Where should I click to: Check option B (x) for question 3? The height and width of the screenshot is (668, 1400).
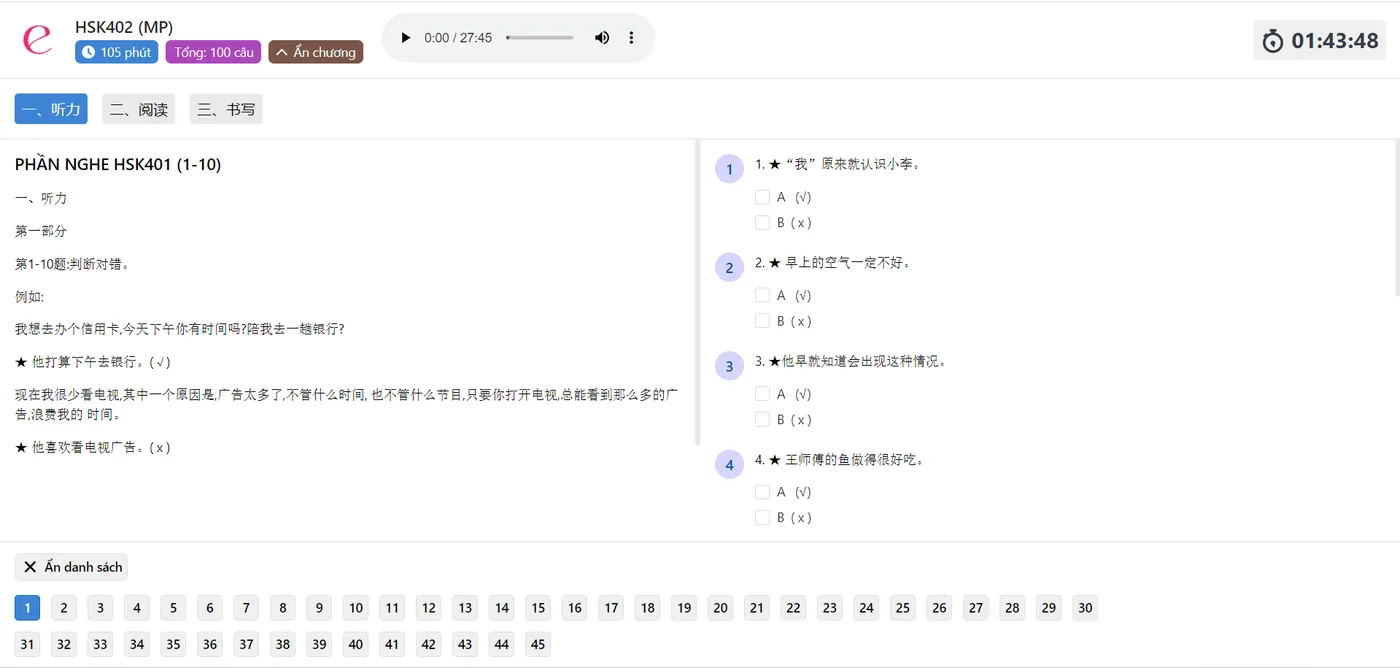[762, 419]
